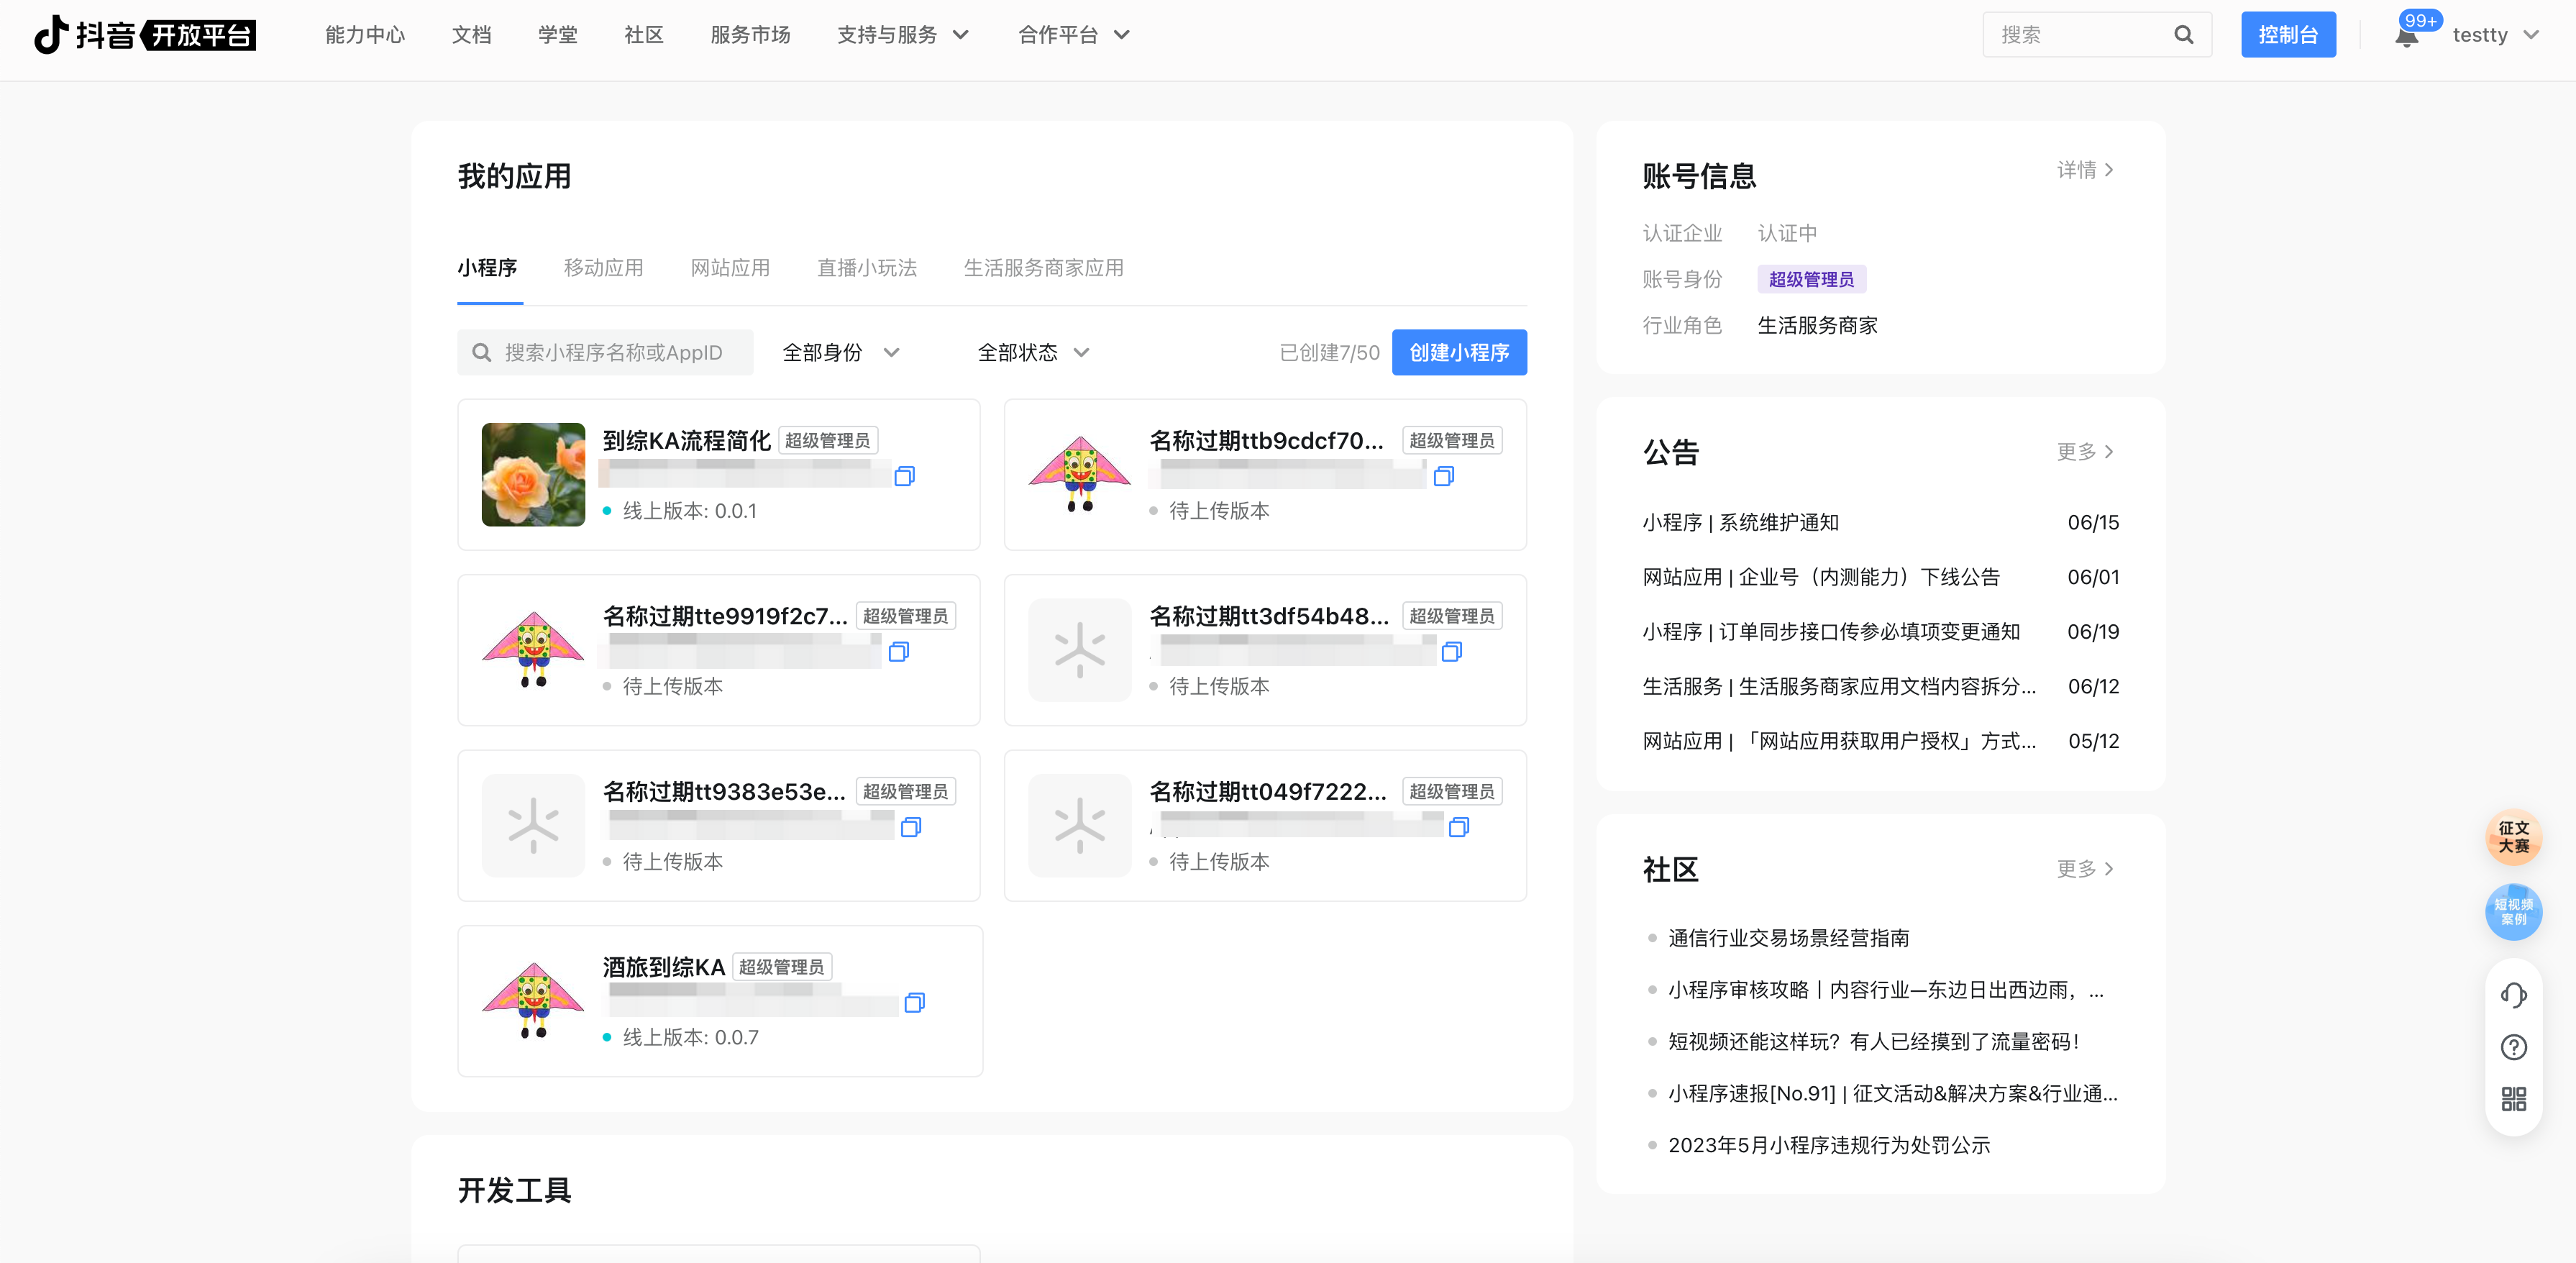This screenshot has height=1263, width=2576.
Task: Open community post 小程序速报[No.91]
Action: pos(1892,1094)
